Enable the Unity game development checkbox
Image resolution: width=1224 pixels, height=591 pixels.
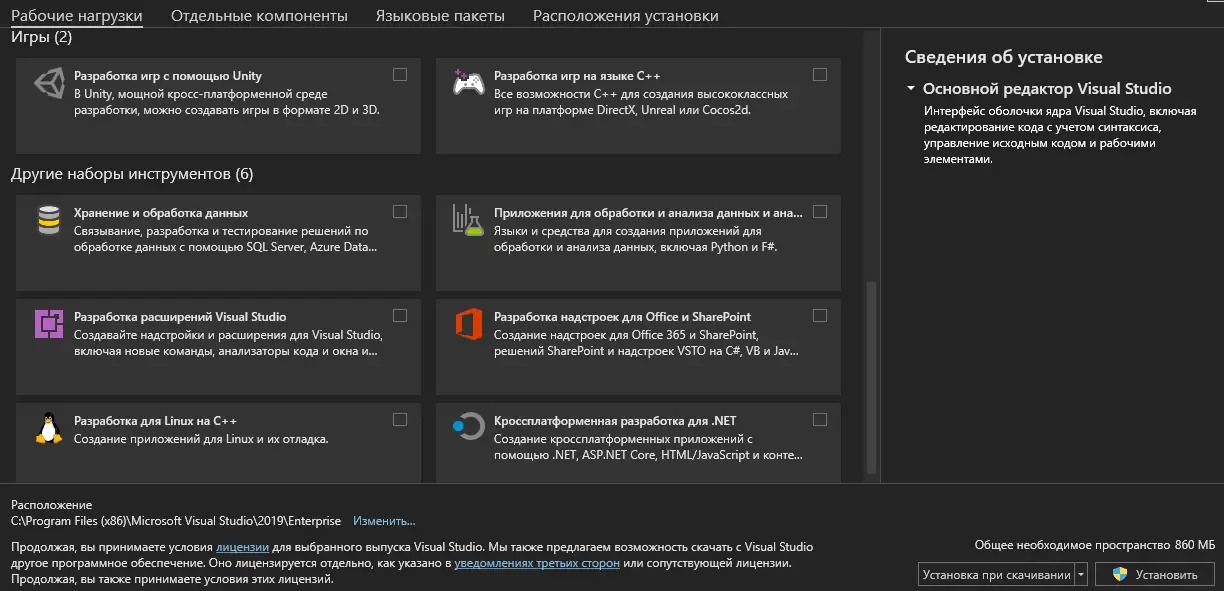(x=400, y=74)
